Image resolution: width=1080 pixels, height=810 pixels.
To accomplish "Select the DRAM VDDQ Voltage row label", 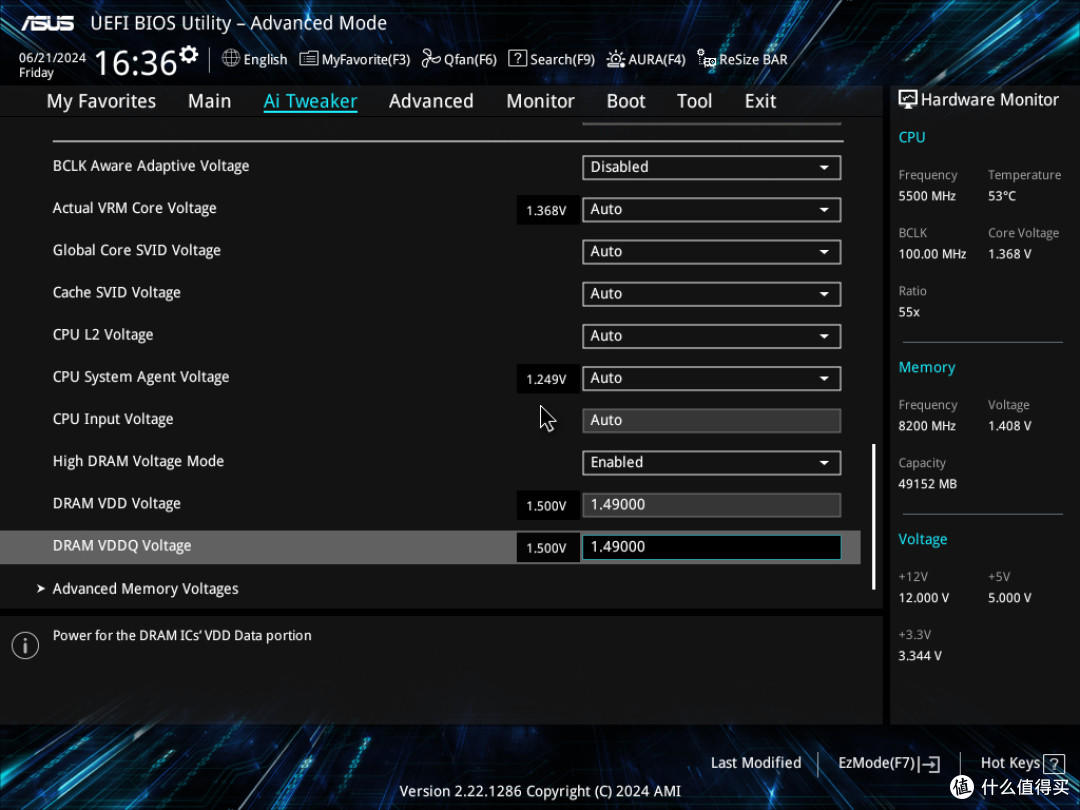I will tap(122, 546).
